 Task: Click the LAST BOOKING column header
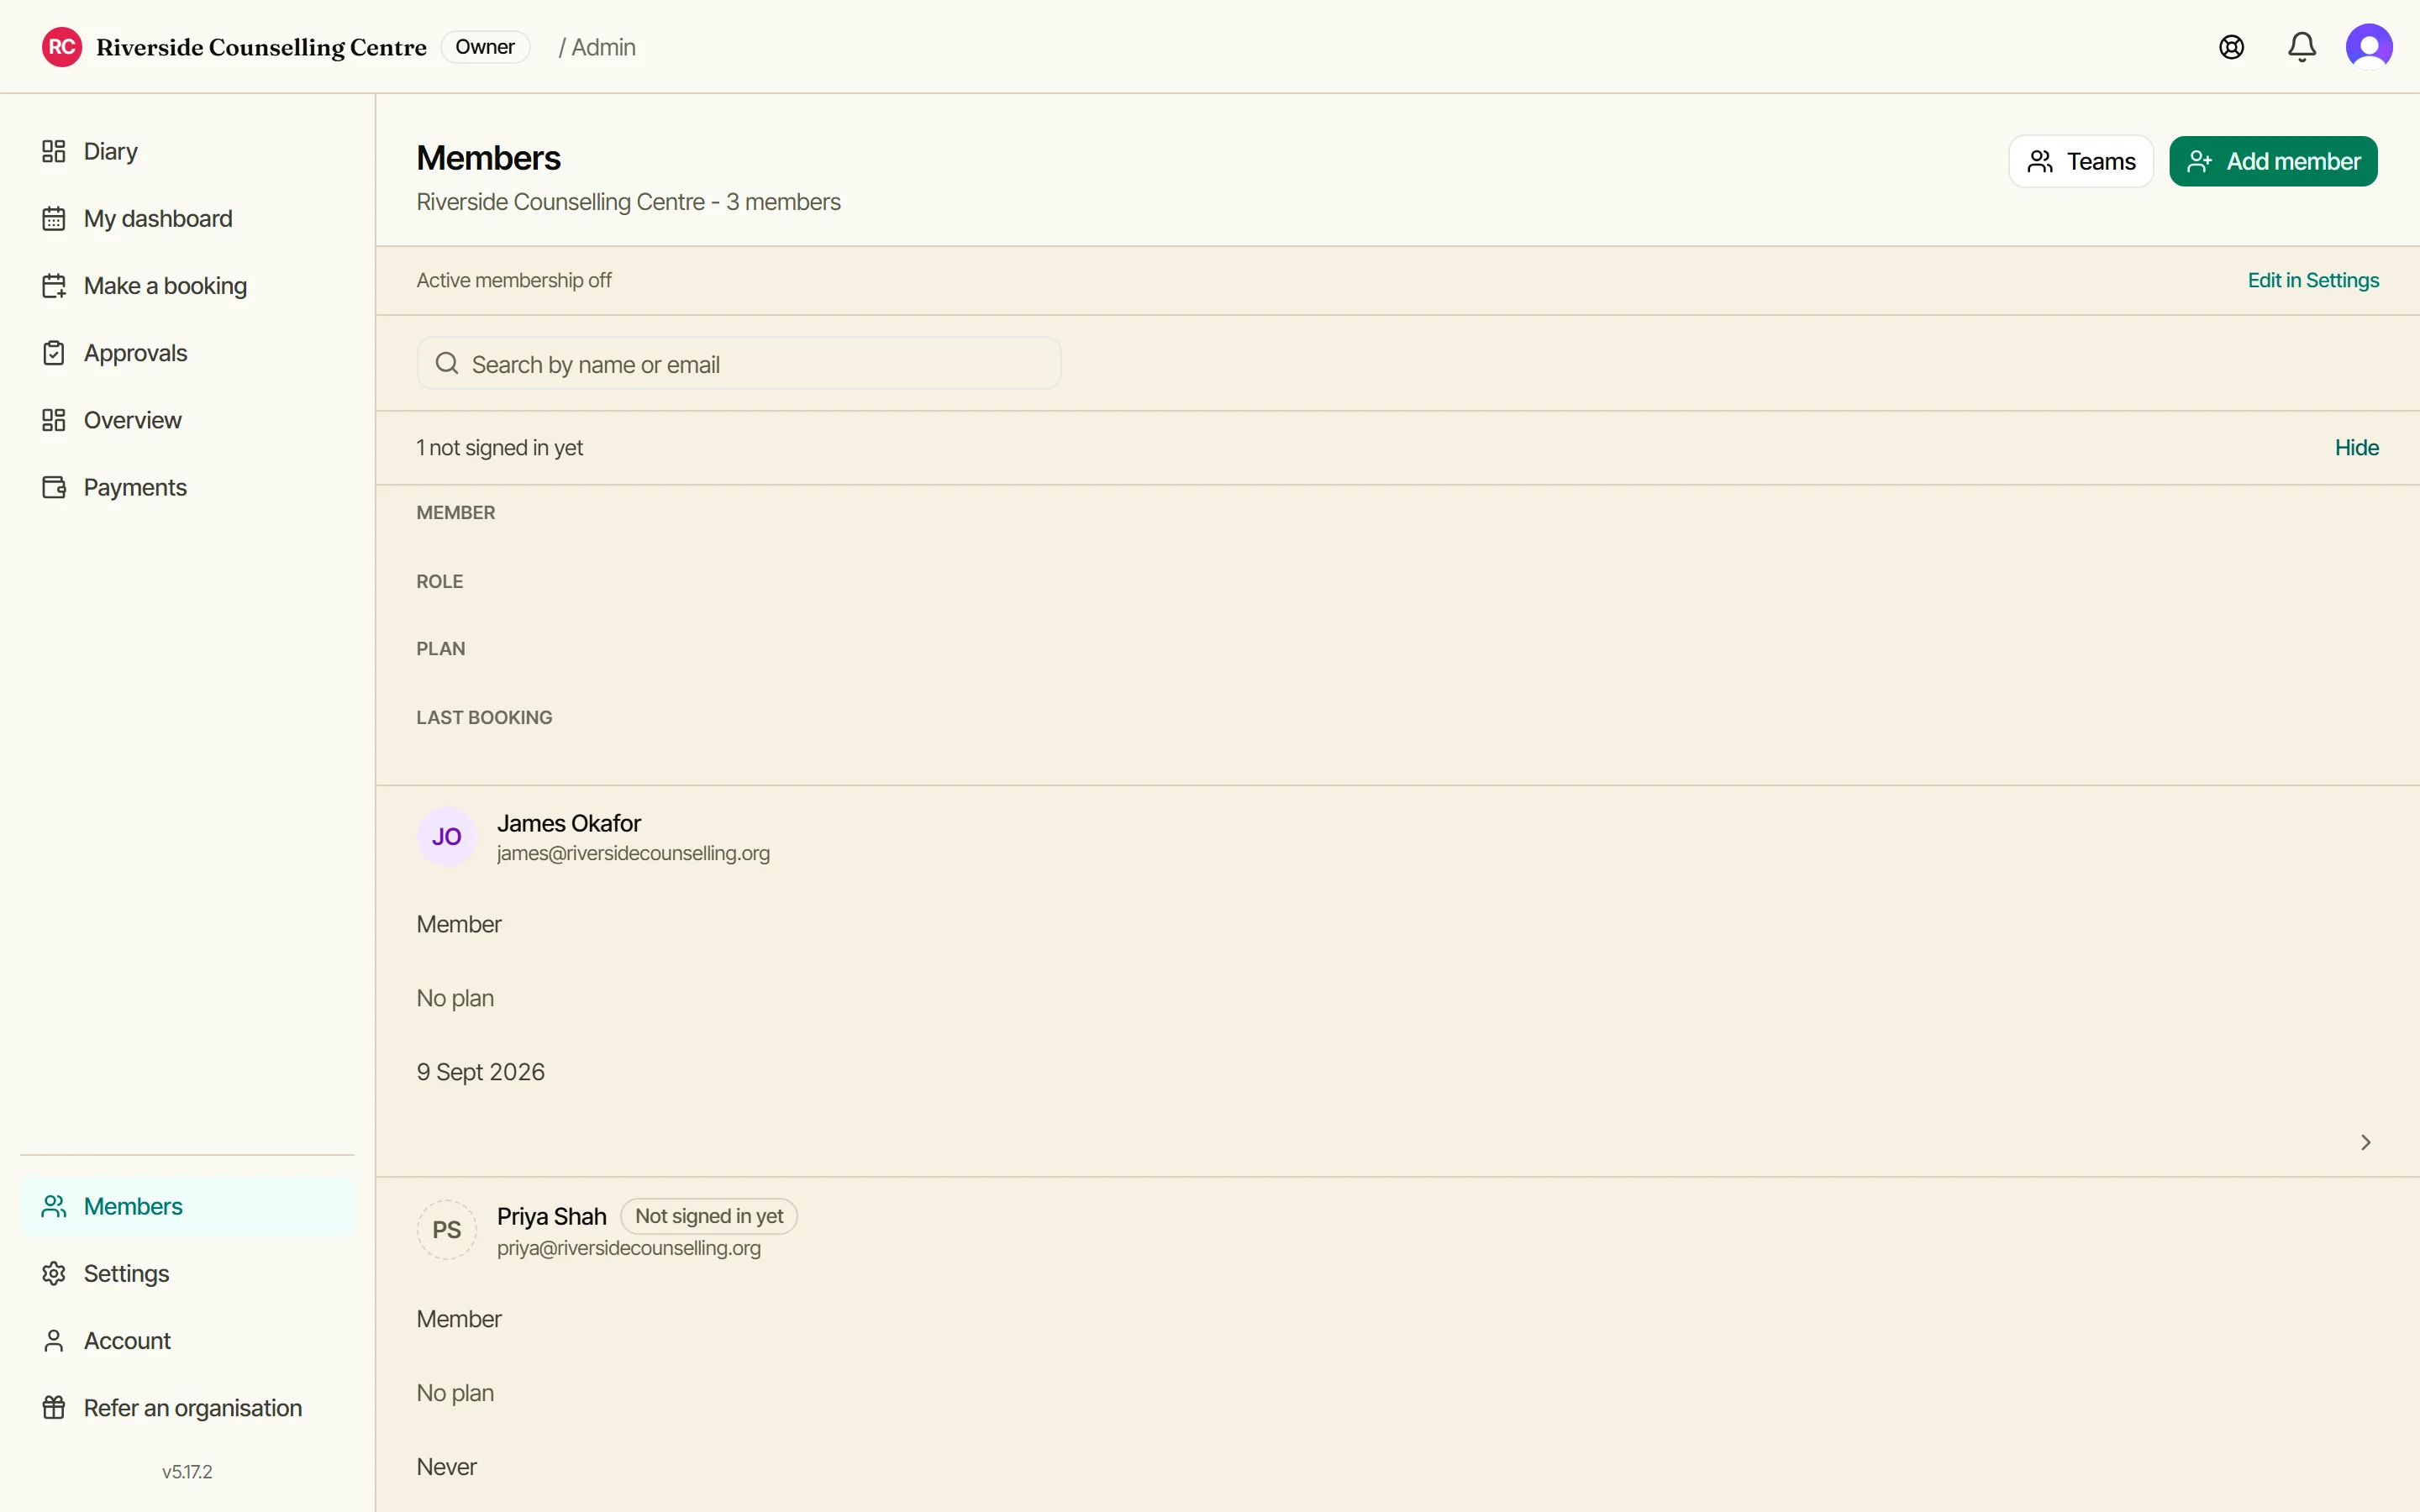click(x=484, y=717)
